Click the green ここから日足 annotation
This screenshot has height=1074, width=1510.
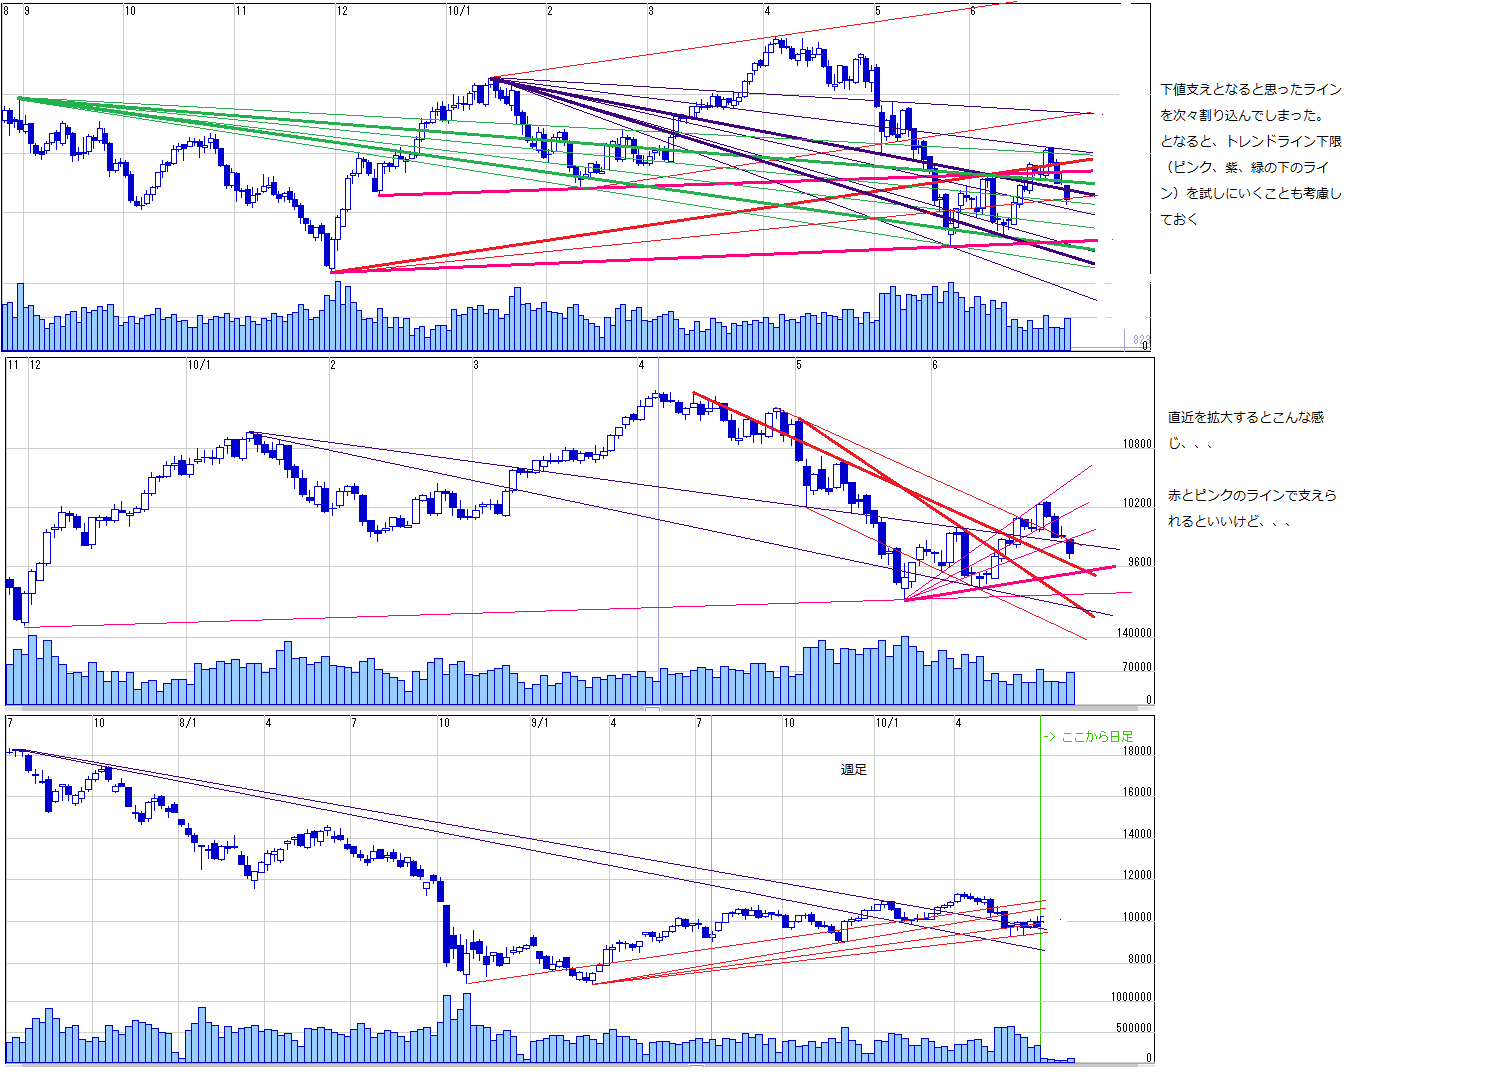pos(1088,736)
